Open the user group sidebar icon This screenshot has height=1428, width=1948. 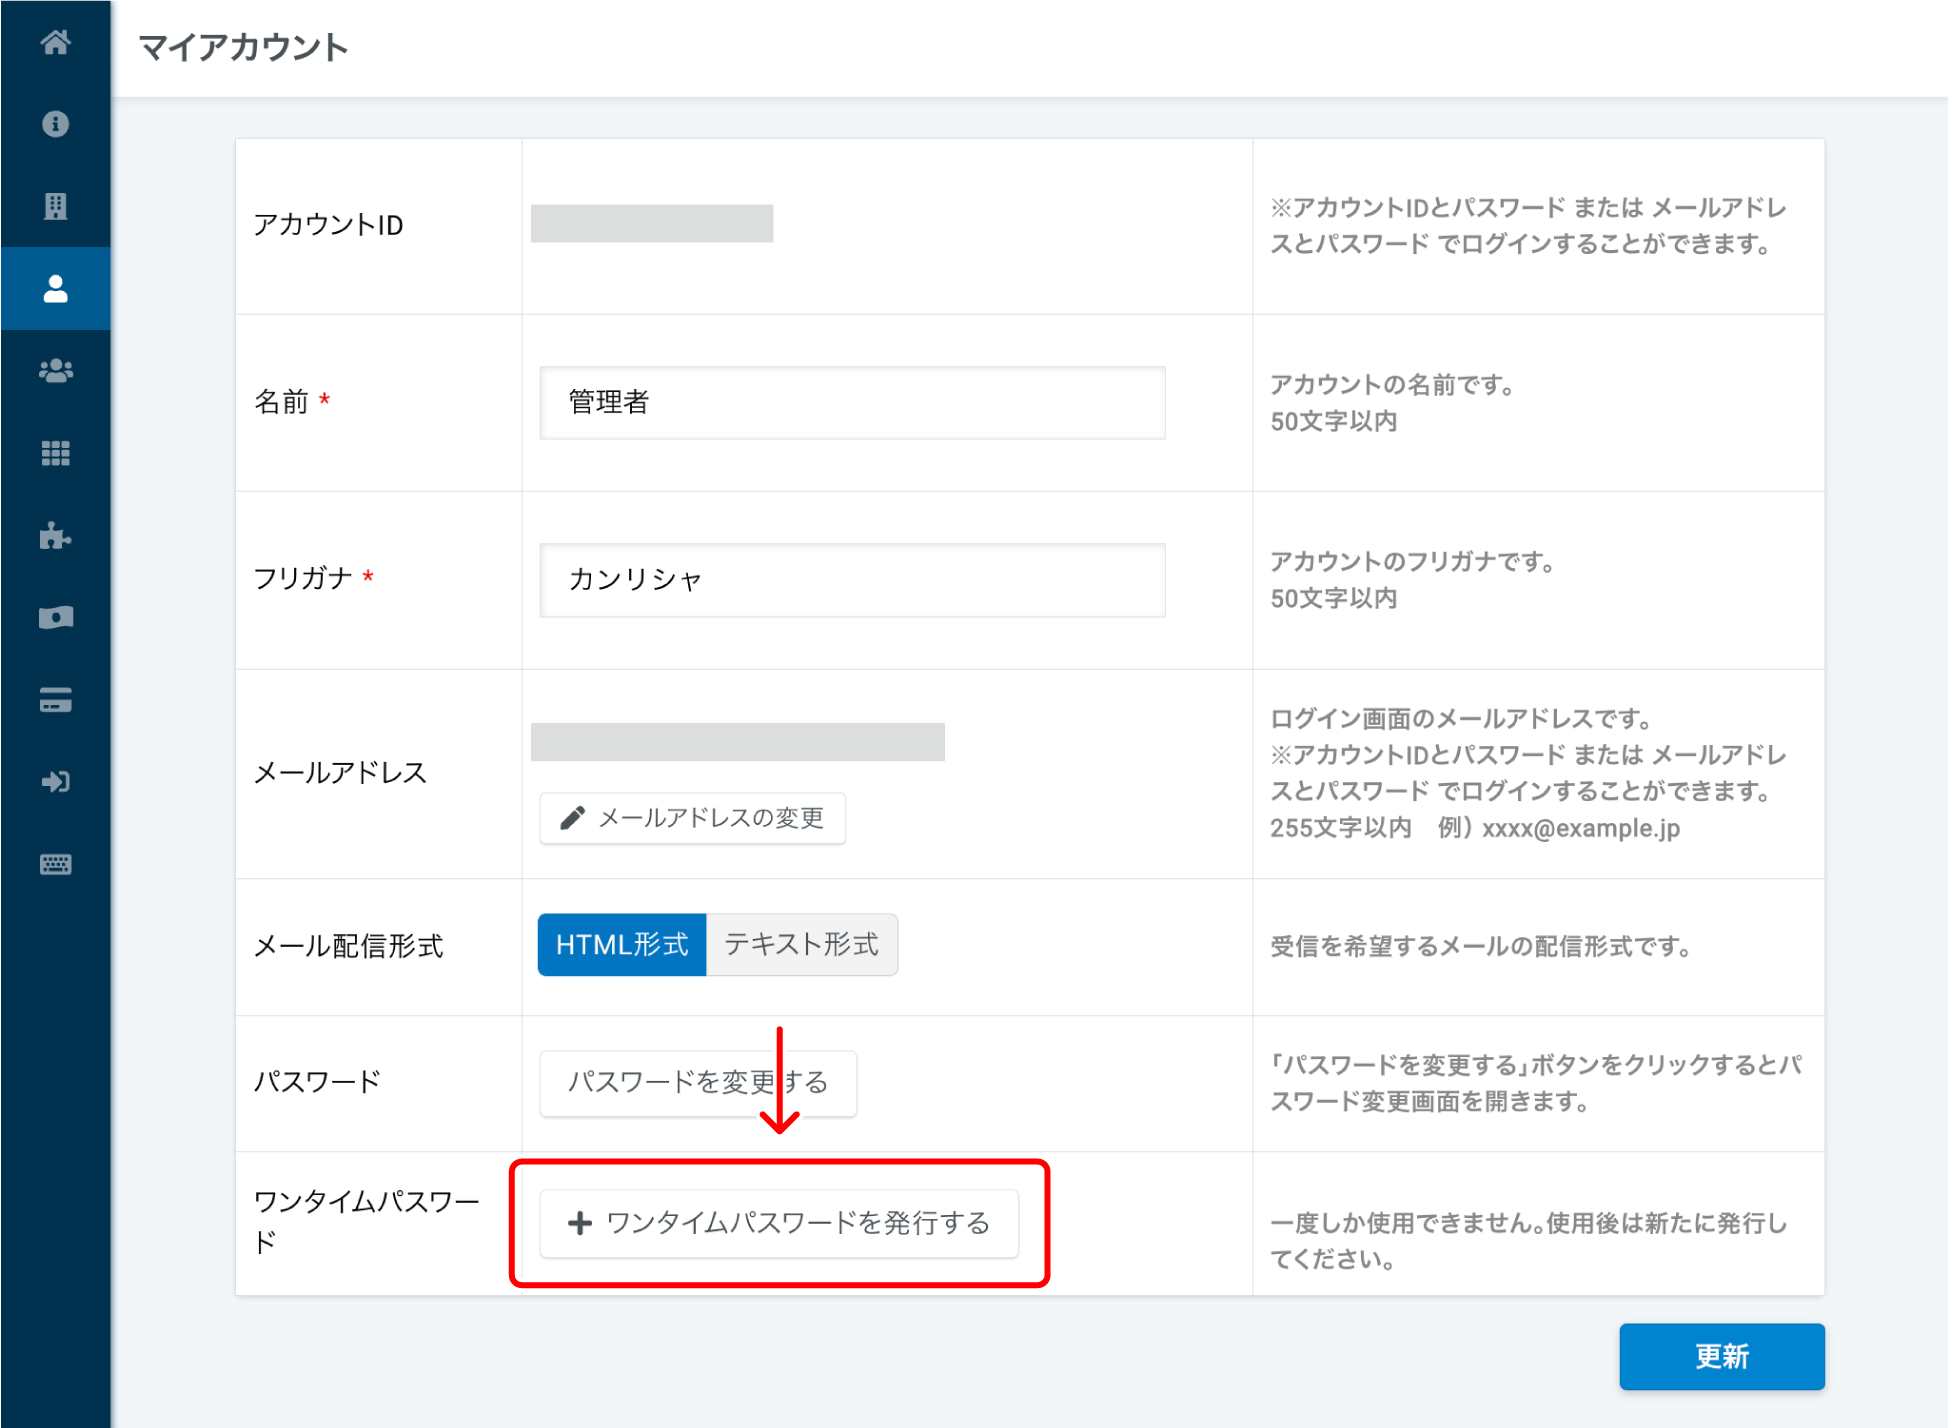(55, 371)
